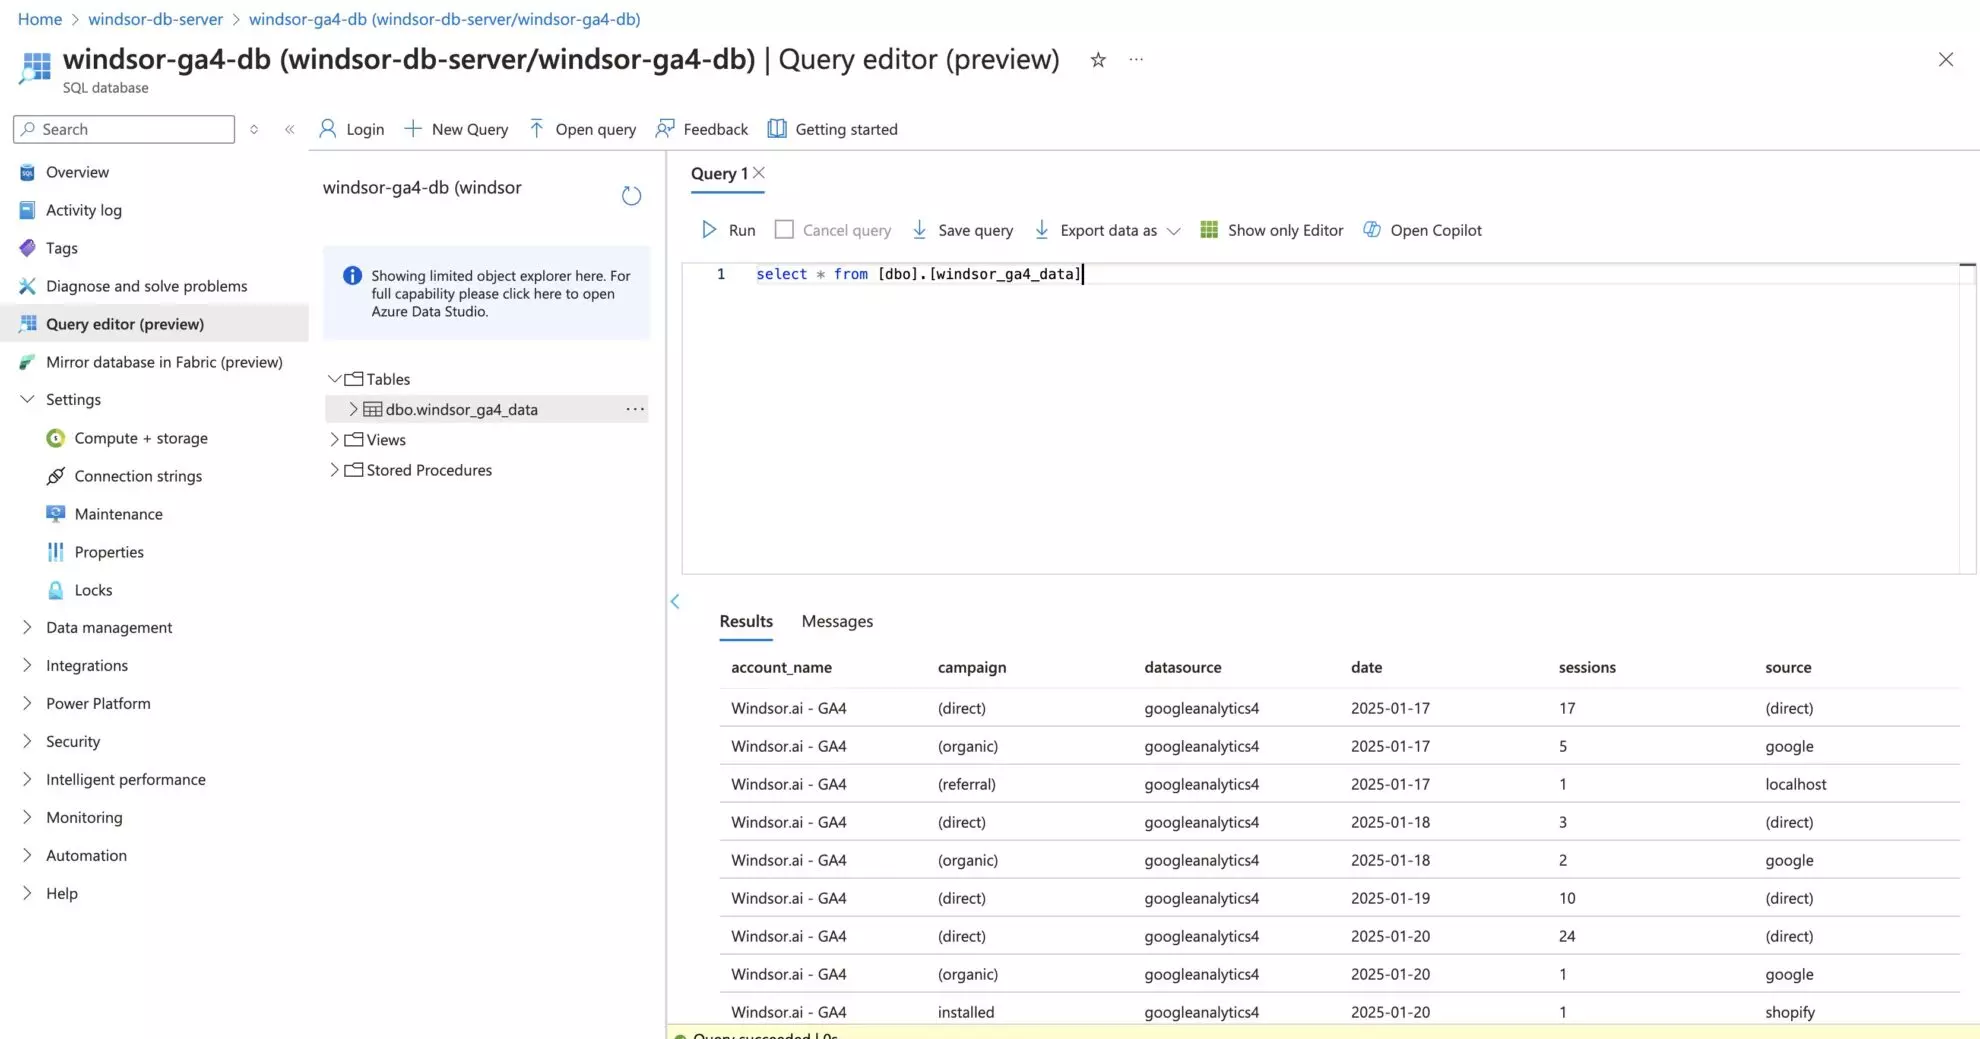Click the Show only Editor grid icon

pos(1209,230)
